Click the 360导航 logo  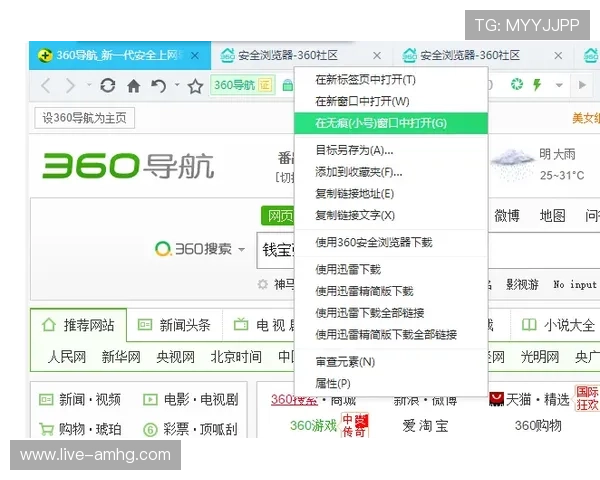pos(128,166)
